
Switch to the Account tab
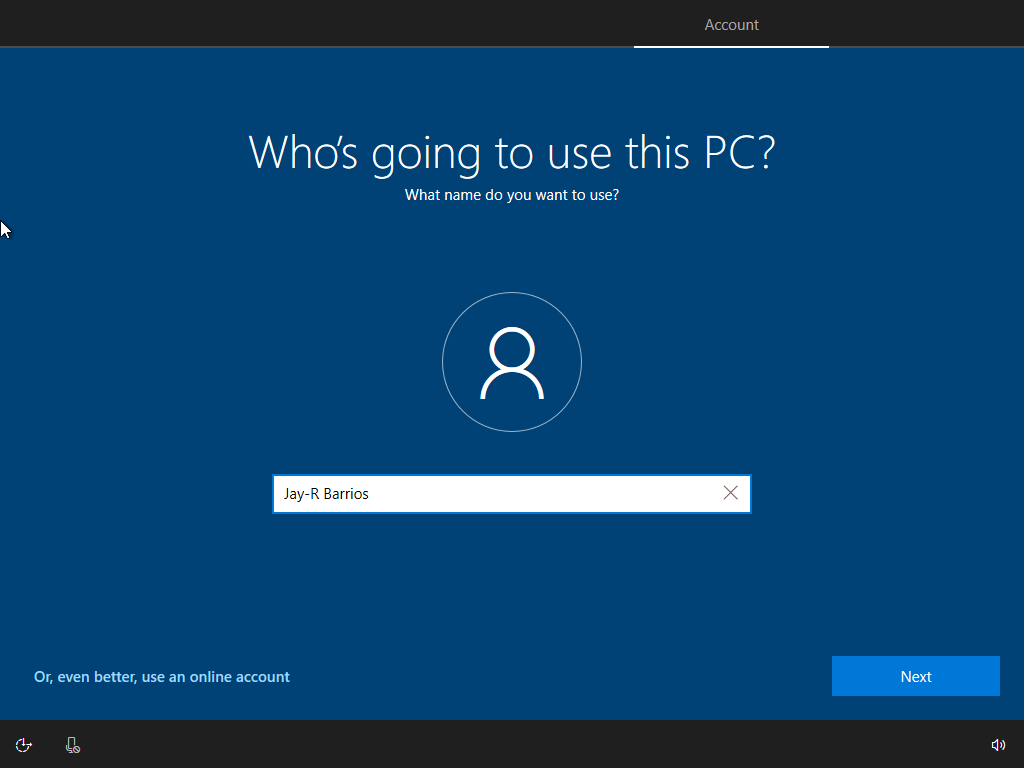tap(731, 25)
